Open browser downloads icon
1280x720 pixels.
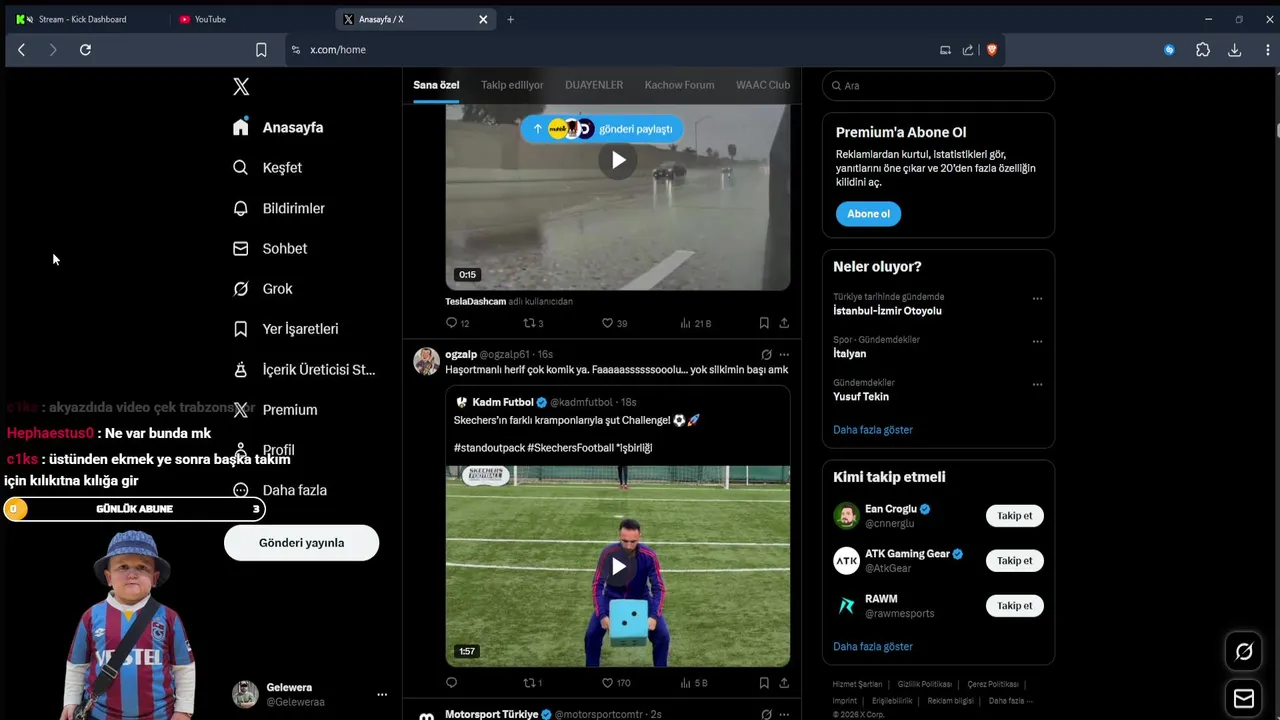(1234, 50)
